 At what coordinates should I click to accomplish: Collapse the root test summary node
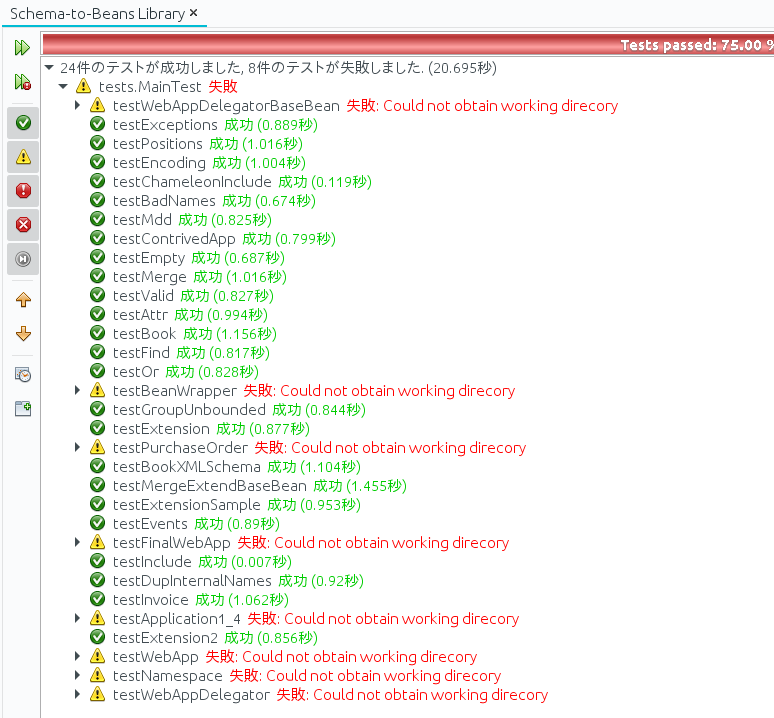point(49,67)
